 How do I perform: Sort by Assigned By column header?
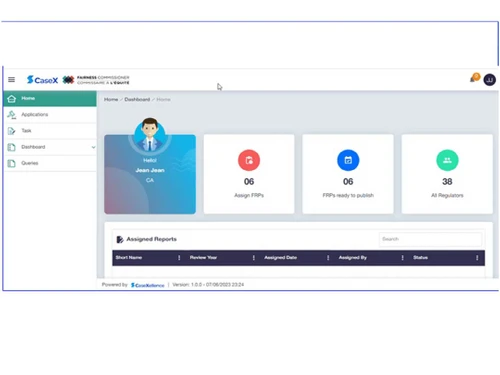(353, 258)
